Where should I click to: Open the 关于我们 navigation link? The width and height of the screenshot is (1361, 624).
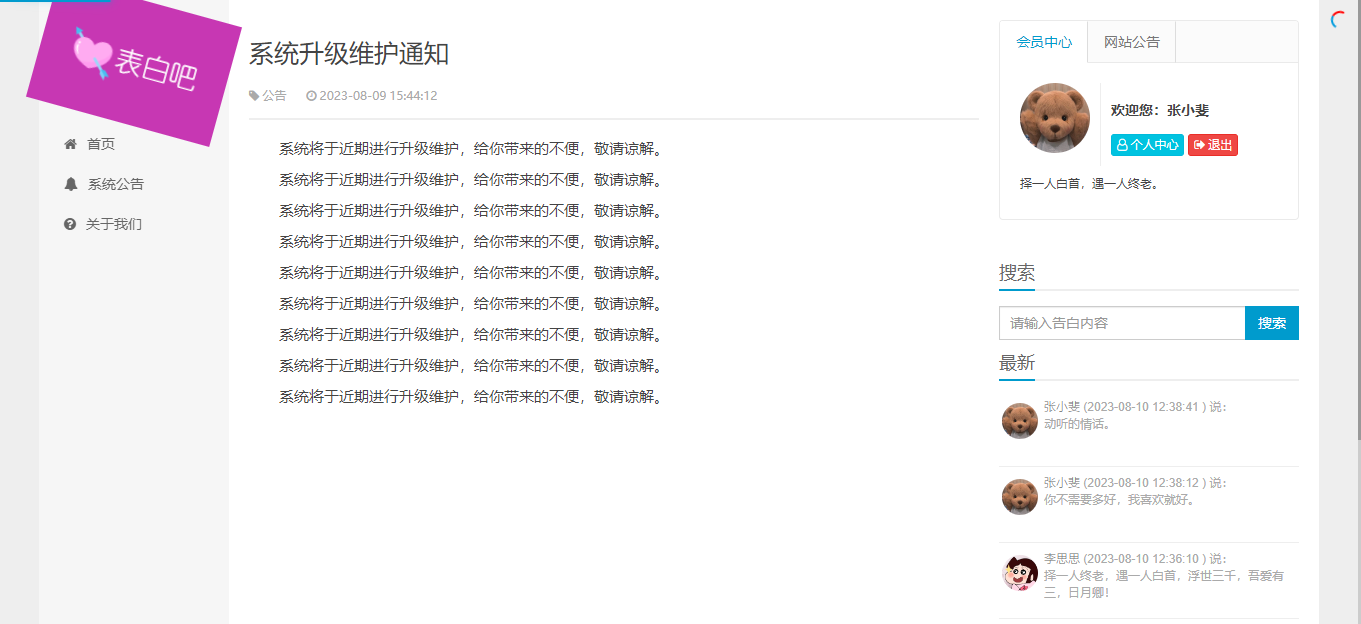(114, 224)
